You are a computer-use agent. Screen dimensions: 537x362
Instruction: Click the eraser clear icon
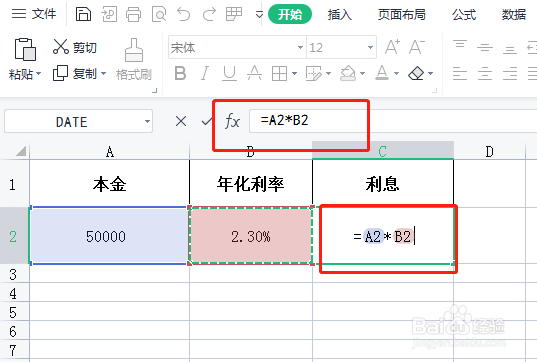[x=416, y=73]
